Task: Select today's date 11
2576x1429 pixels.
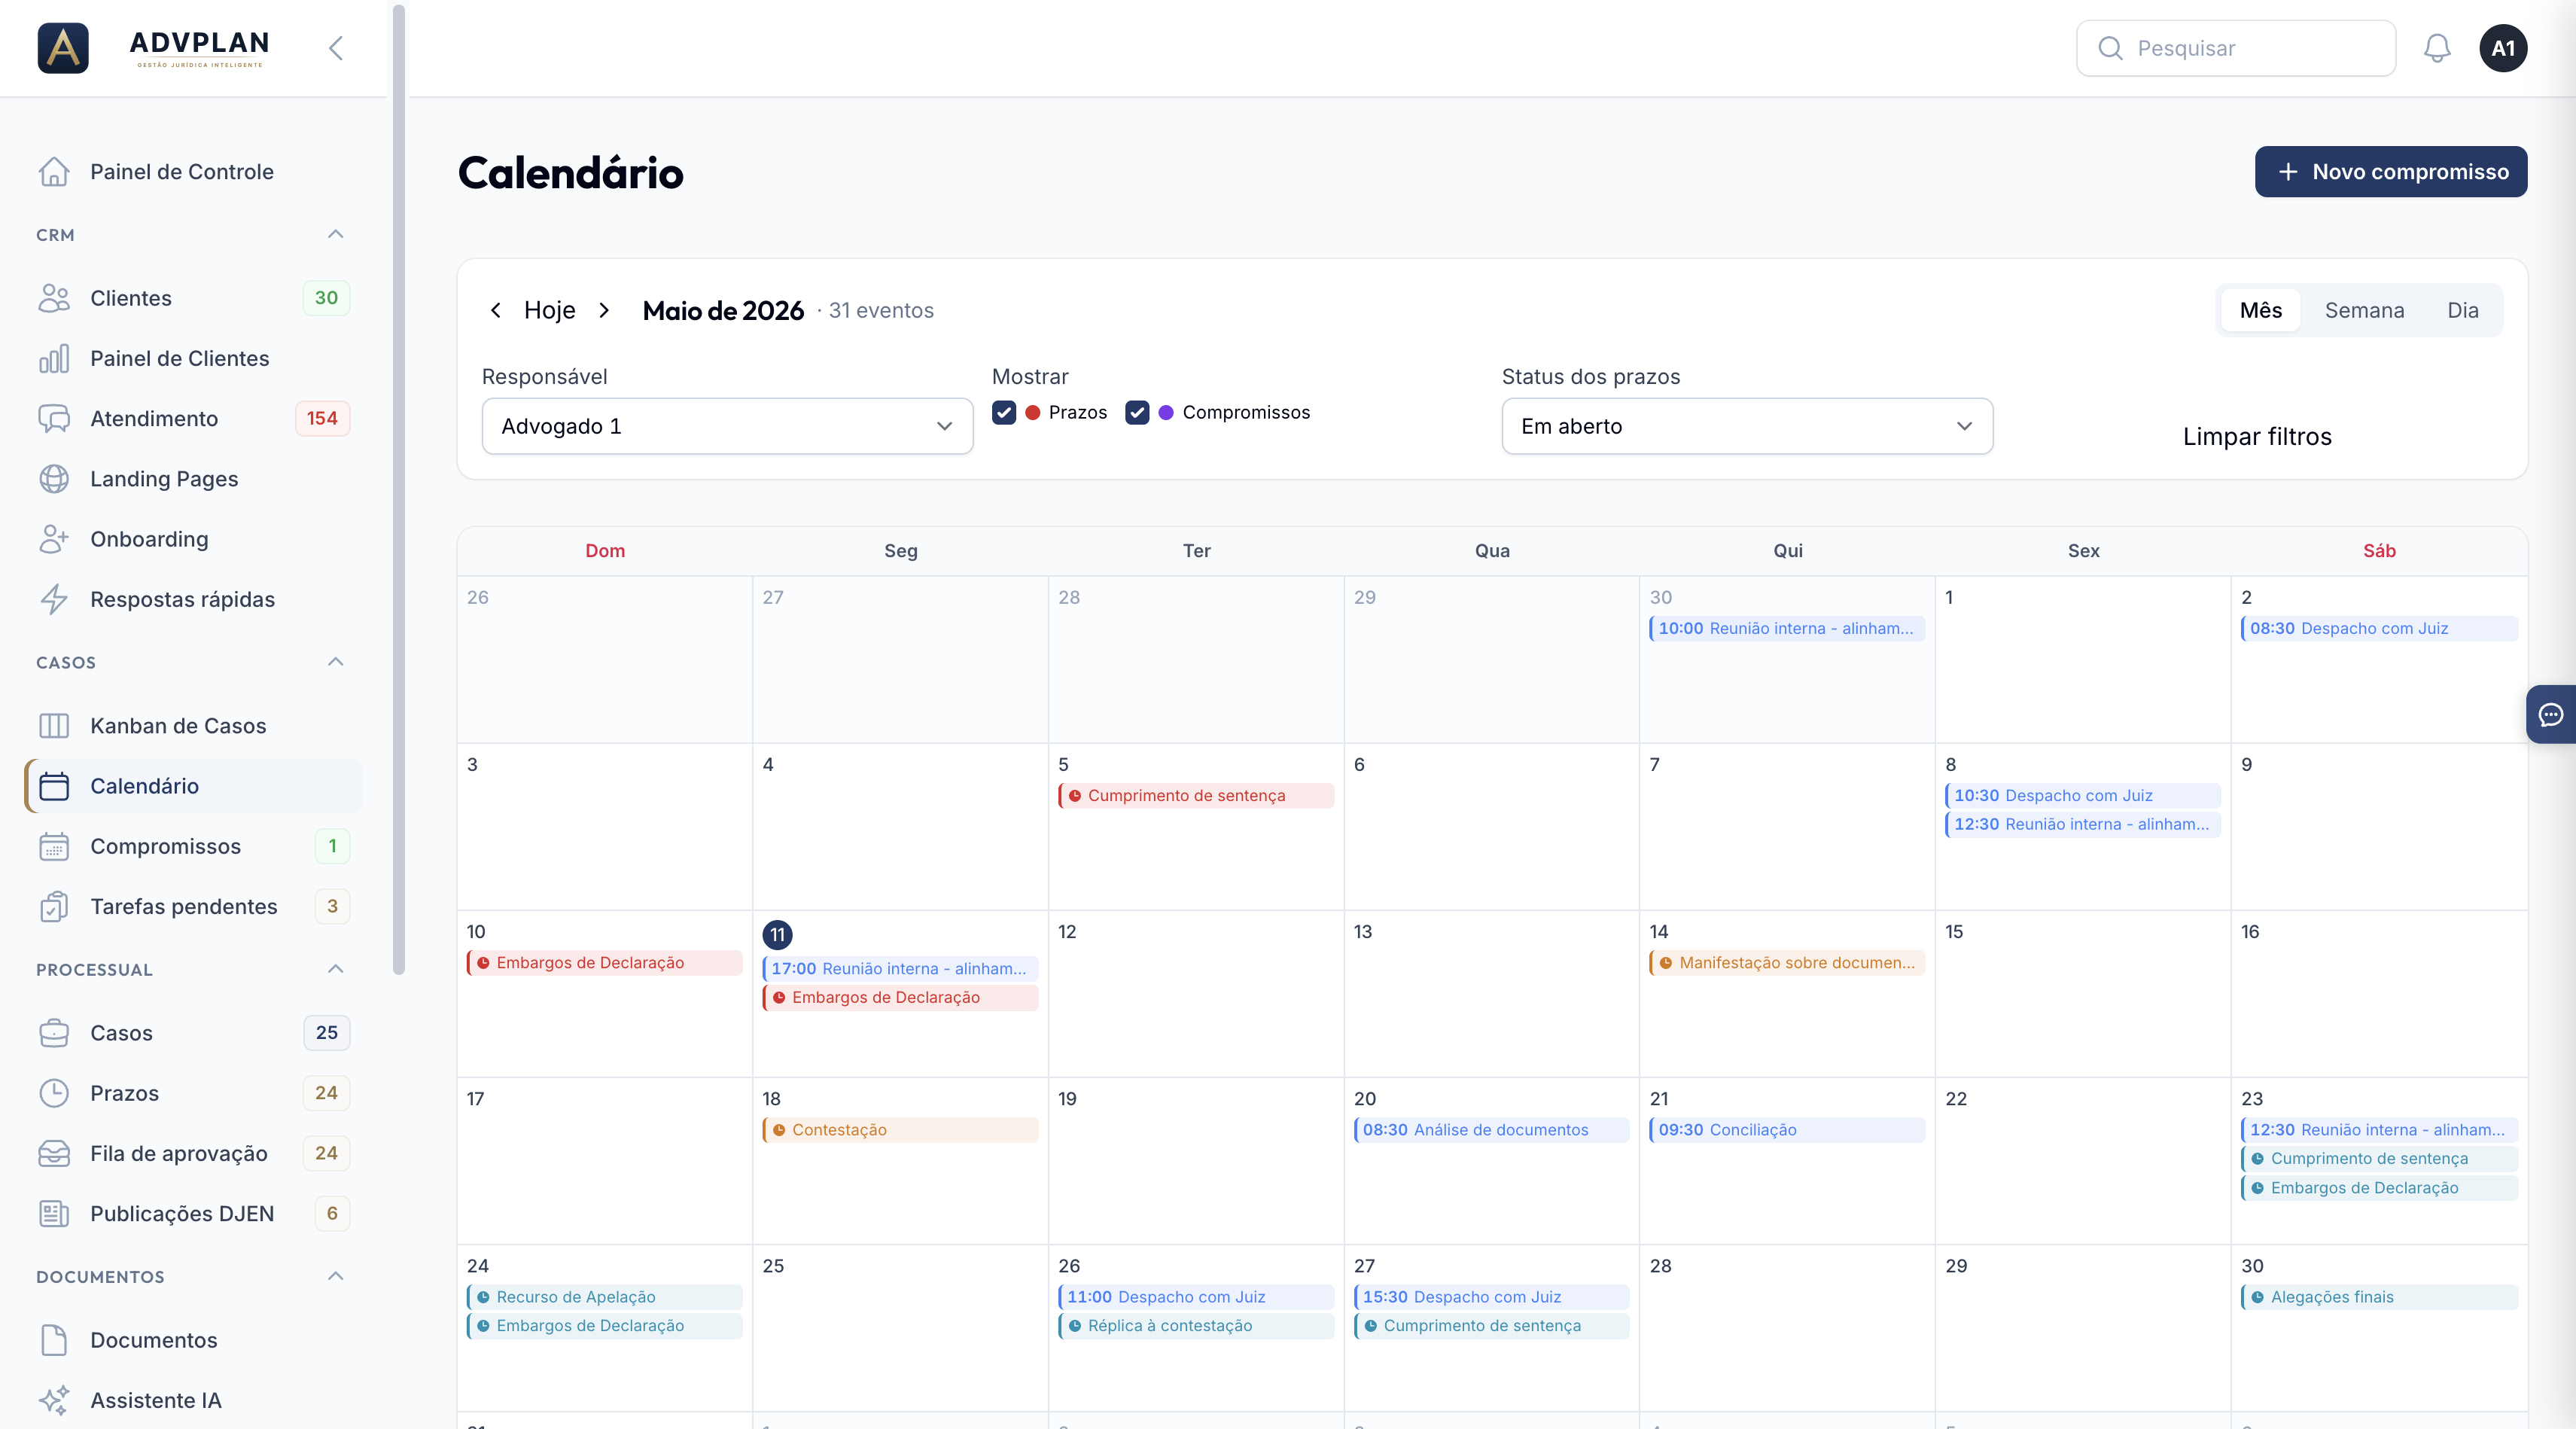Action: click(777, 935)
